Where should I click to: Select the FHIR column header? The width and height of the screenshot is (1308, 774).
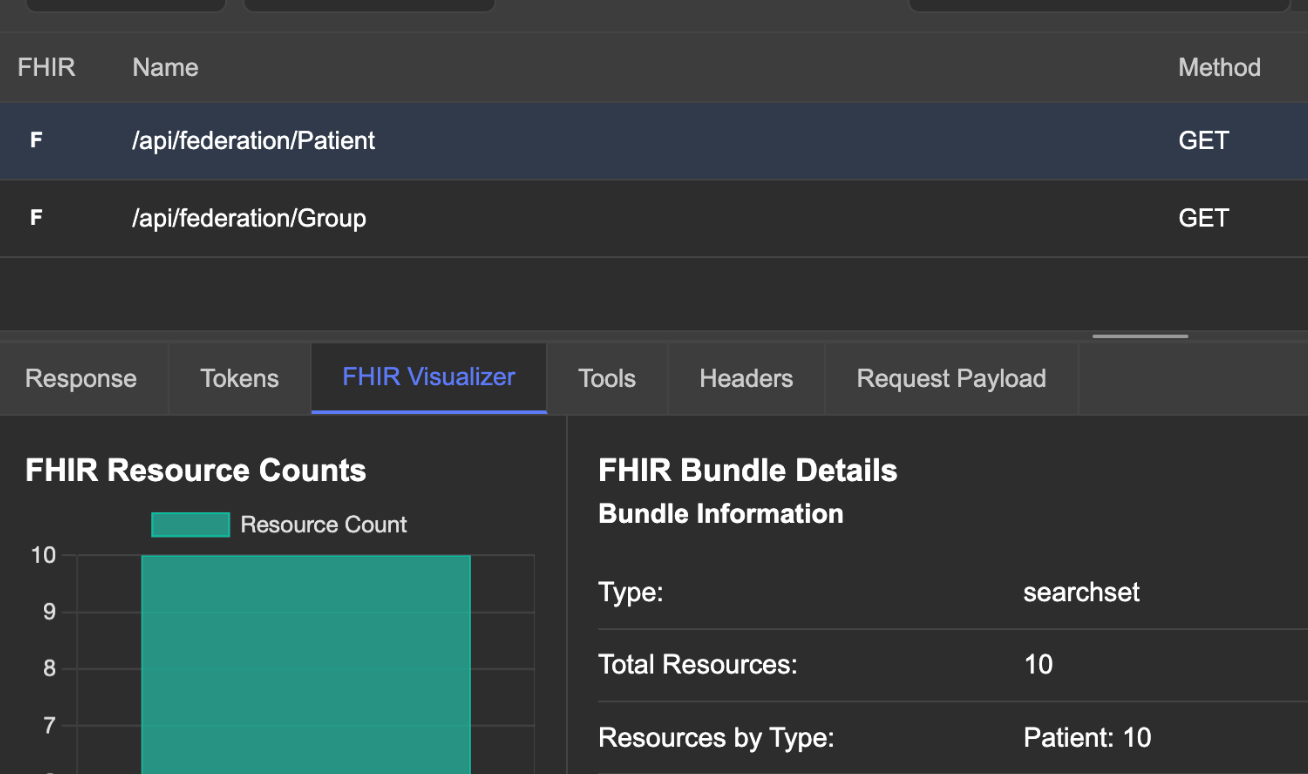(46, 67)
